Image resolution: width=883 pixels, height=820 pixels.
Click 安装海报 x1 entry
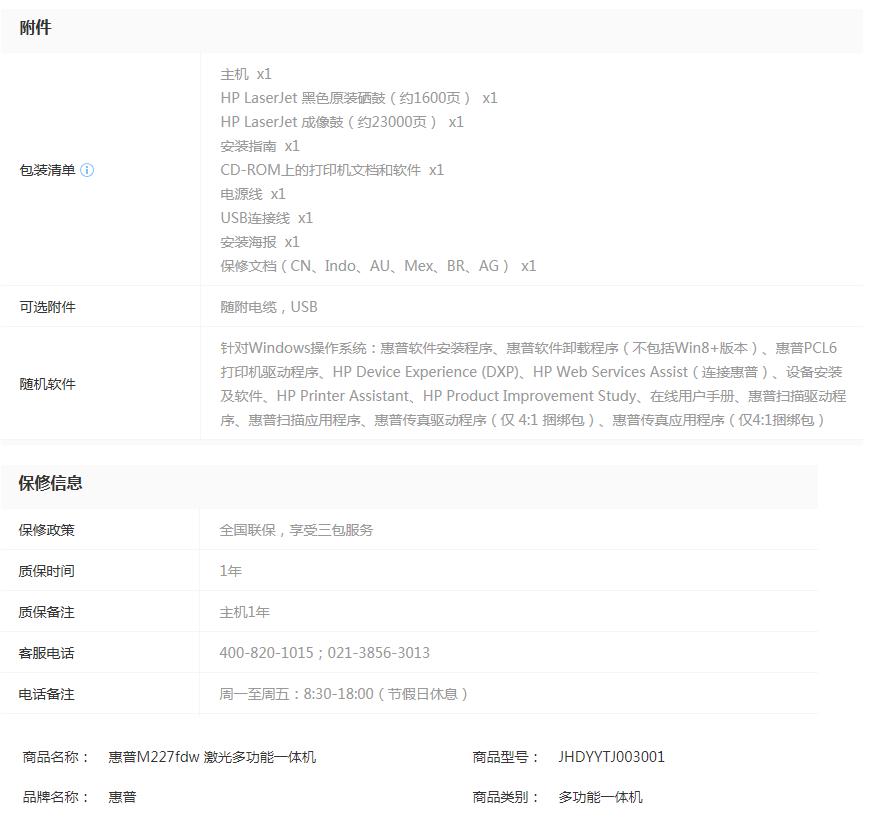(260, 242)
